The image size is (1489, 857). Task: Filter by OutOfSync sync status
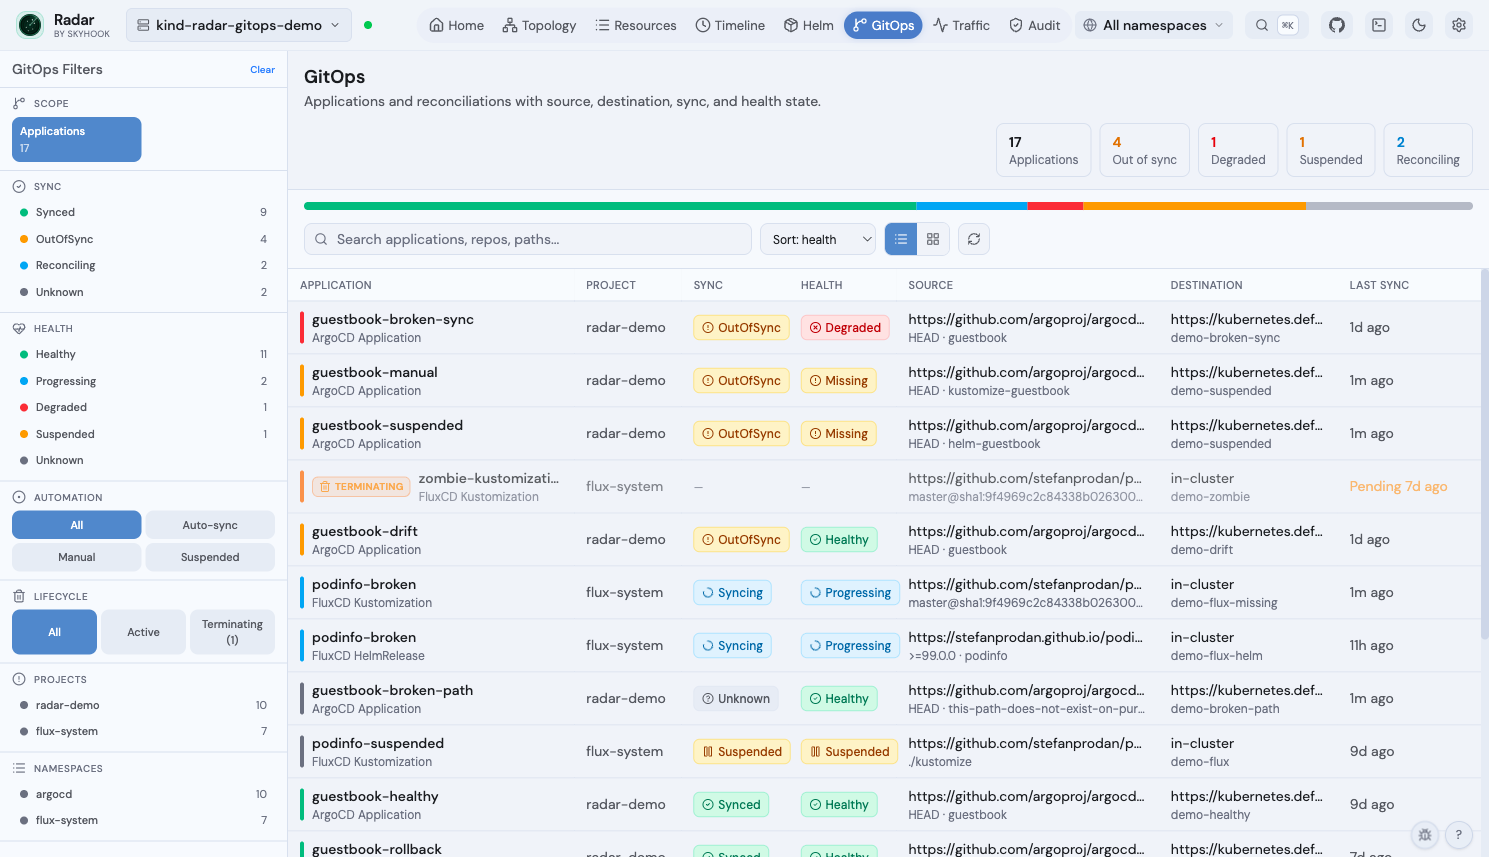(x=143, y=239)
